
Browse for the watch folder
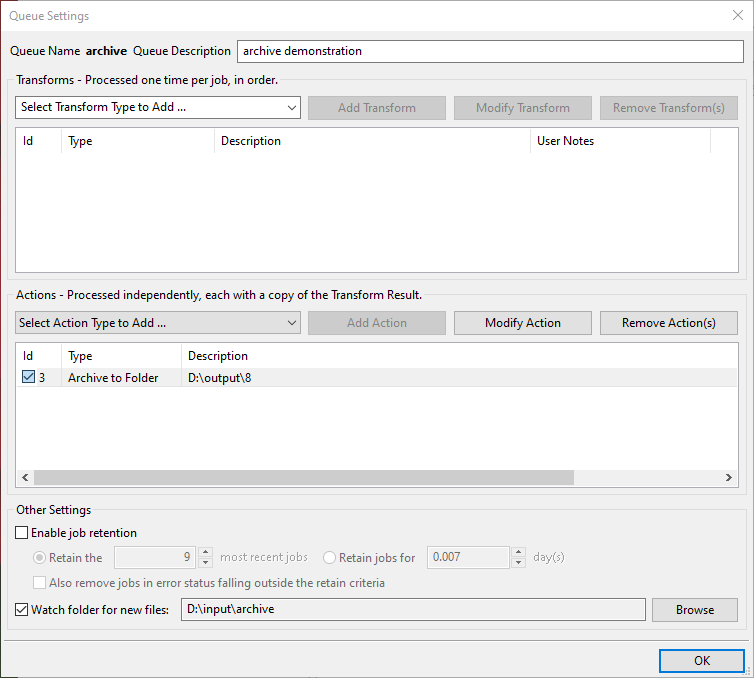[x=694, y=610]
